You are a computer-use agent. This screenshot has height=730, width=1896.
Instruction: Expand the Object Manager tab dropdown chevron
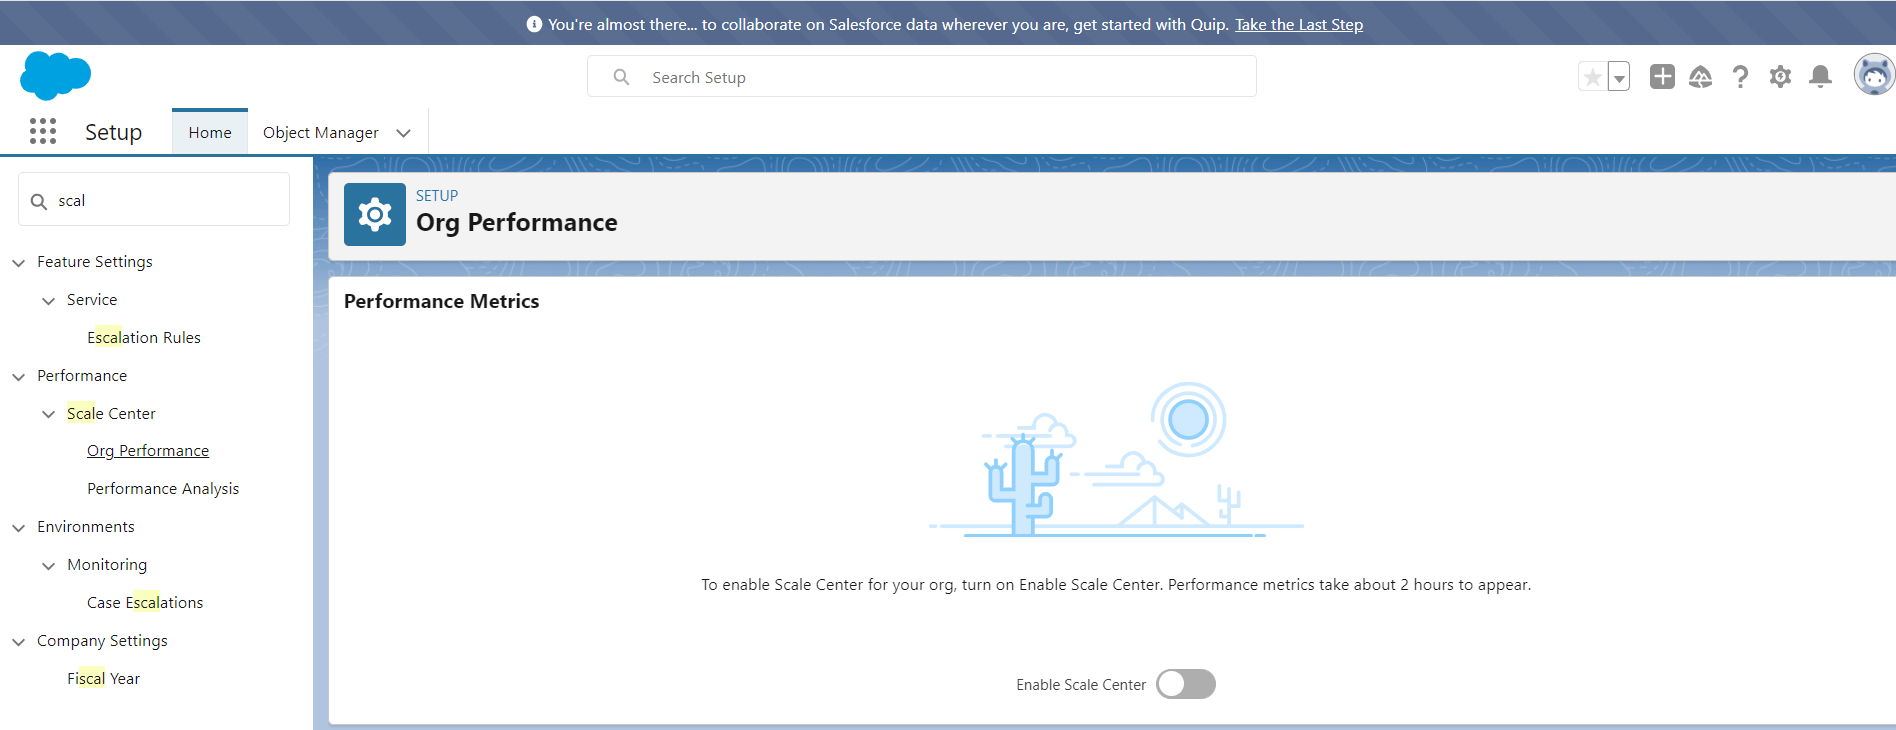click(x=404, y=133)
